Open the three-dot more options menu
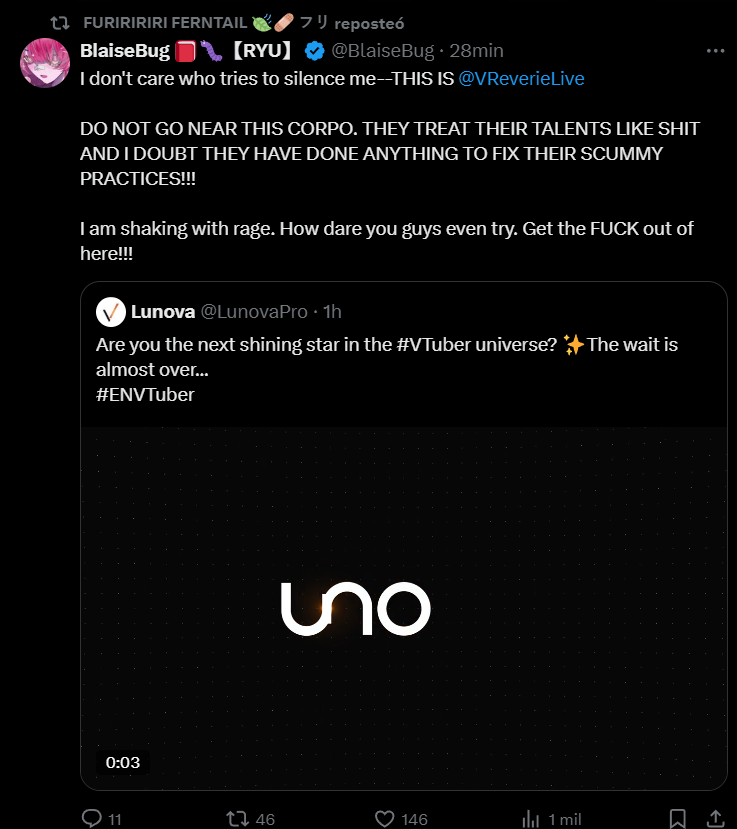 (x=715, y=51)
